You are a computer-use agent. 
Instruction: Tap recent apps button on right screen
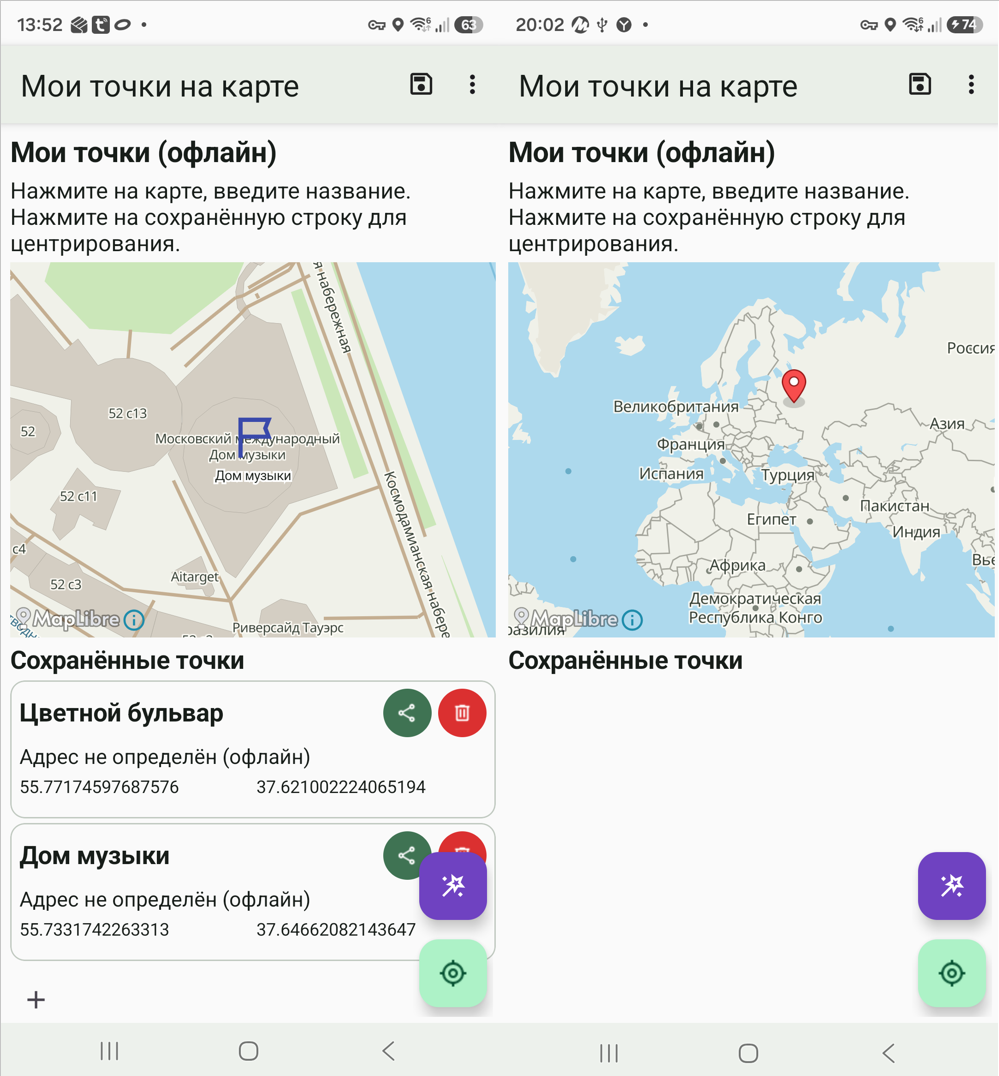[x=609, y=1053]
